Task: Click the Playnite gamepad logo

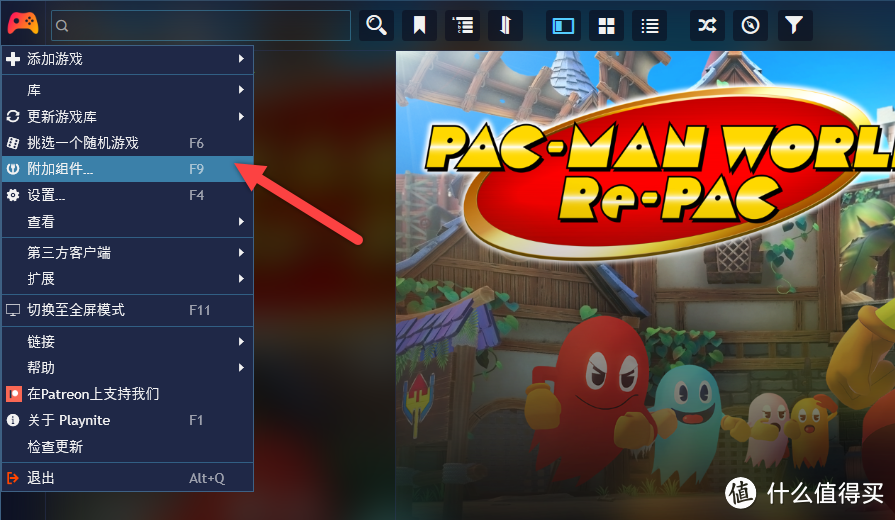Action: pos(23,23)
